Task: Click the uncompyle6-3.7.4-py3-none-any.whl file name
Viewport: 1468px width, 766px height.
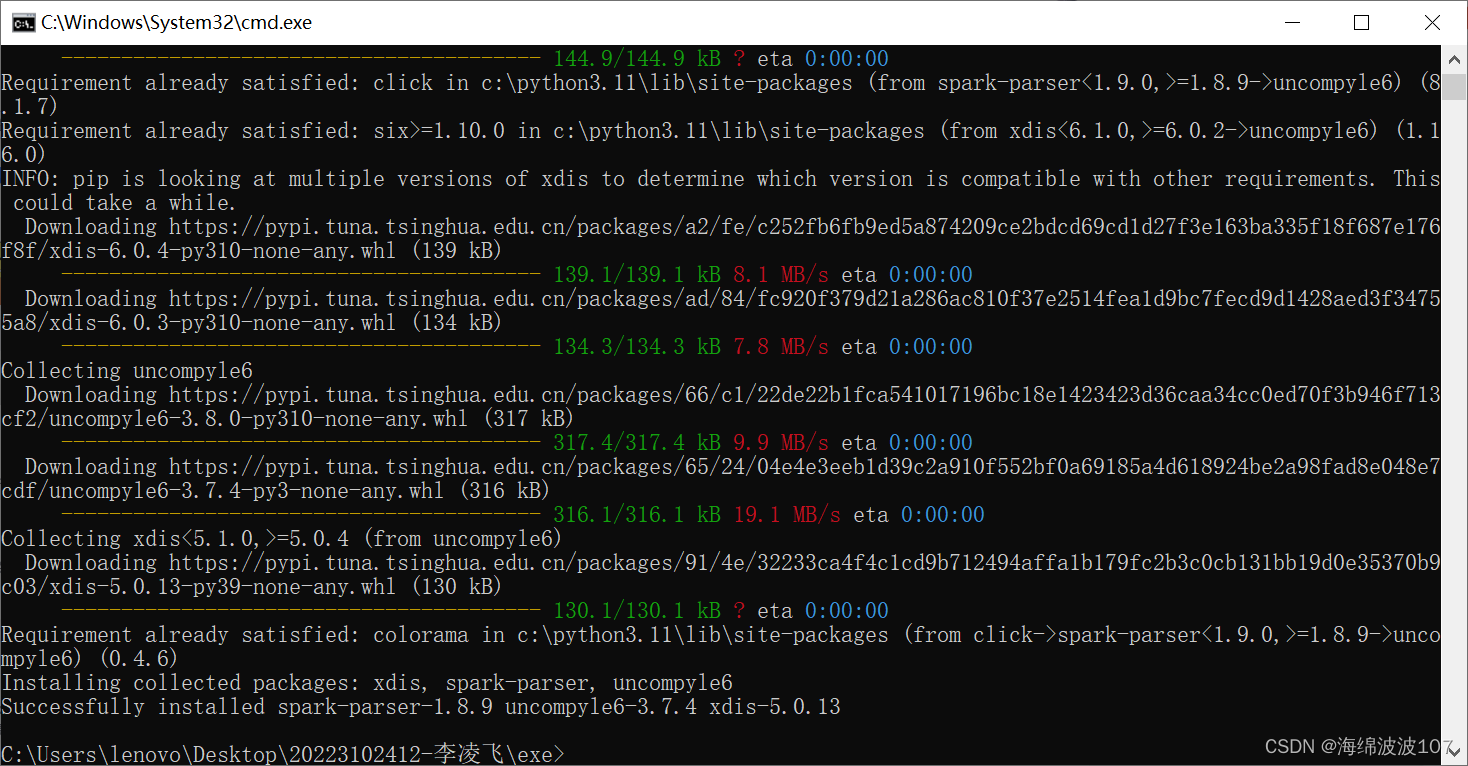Action: coord(247,491)
